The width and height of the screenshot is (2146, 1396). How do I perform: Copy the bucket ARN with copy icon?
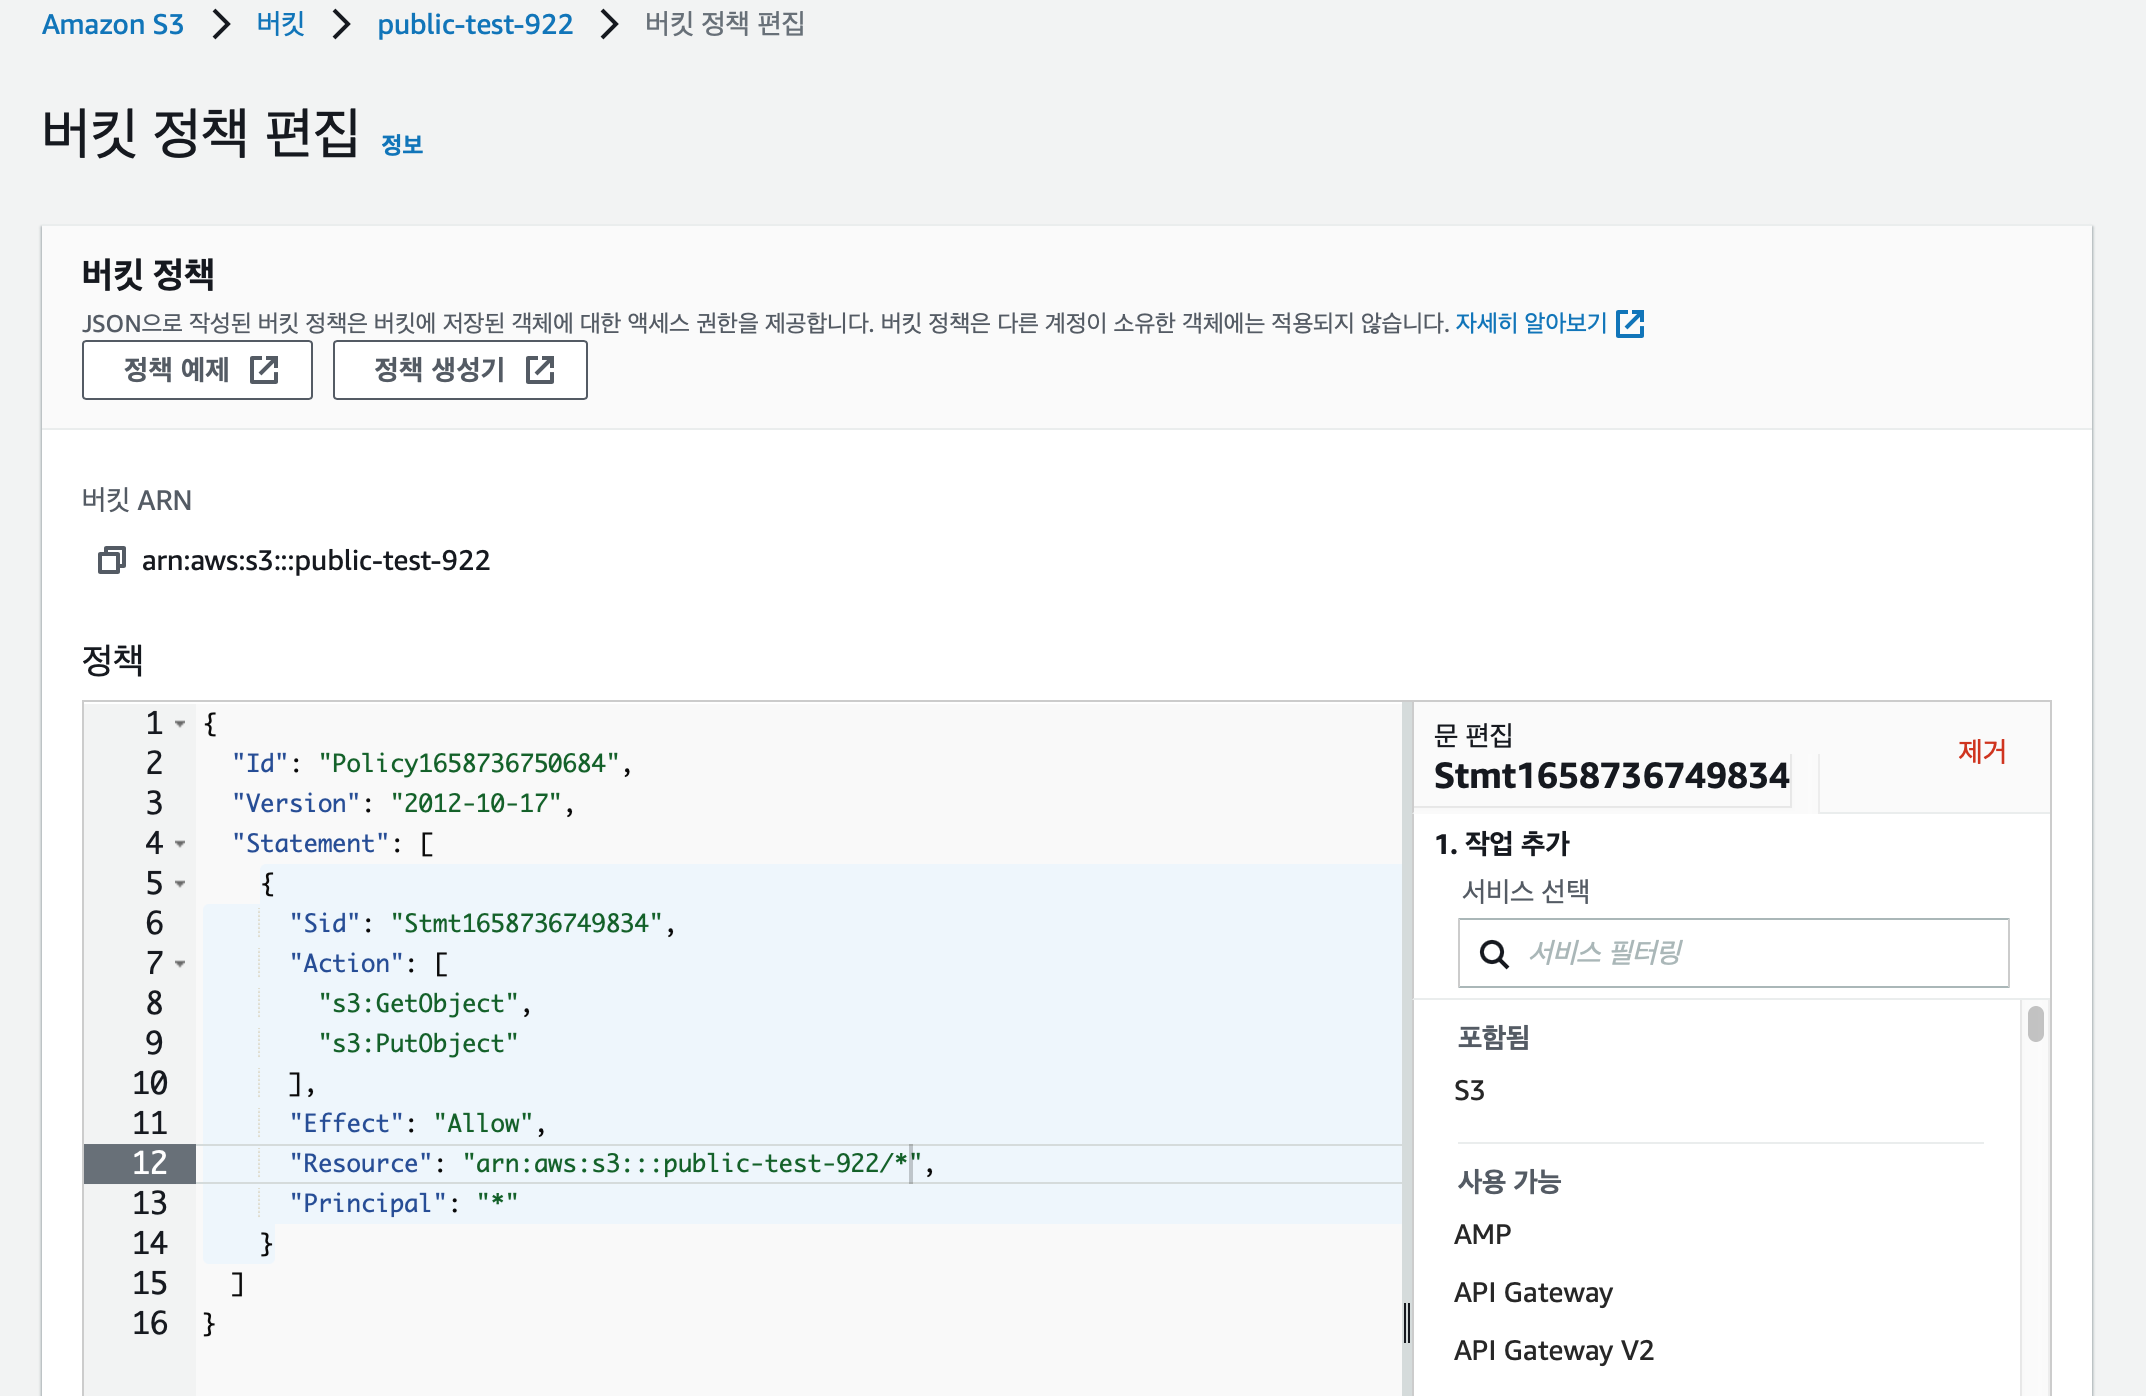[111, 560]
